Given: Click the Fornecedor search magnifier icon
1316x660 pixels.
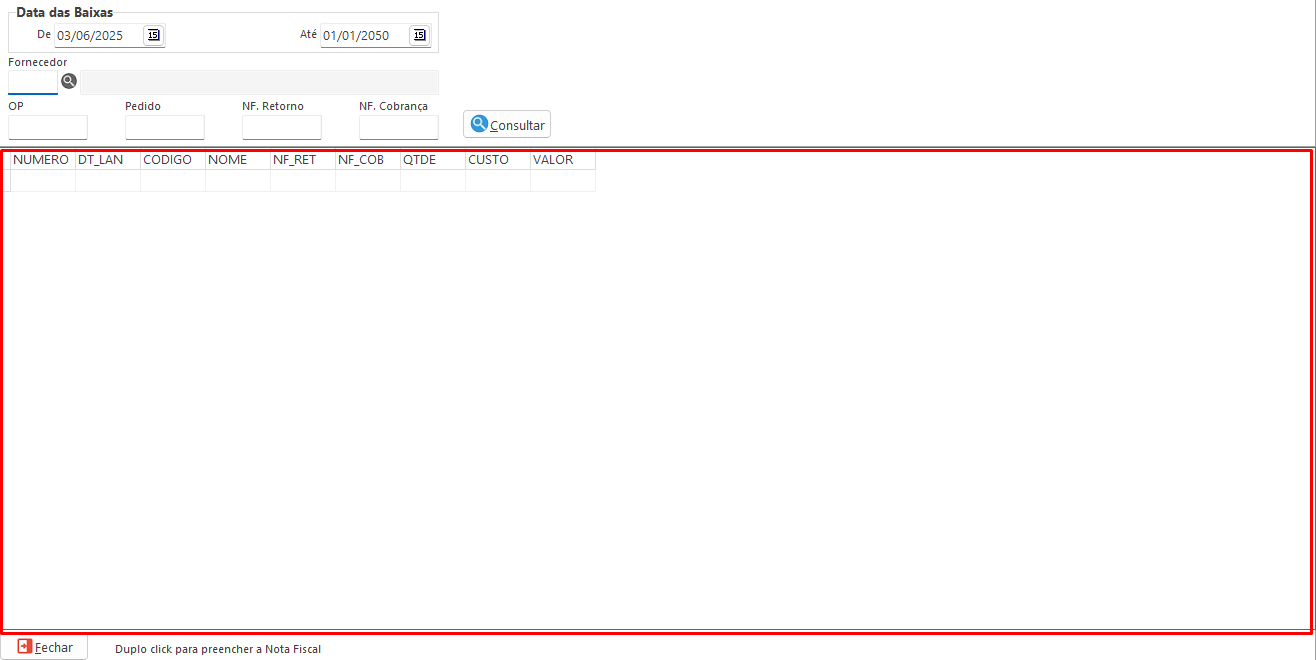Looking at the screenshot, I should click(x=69, y=81).
